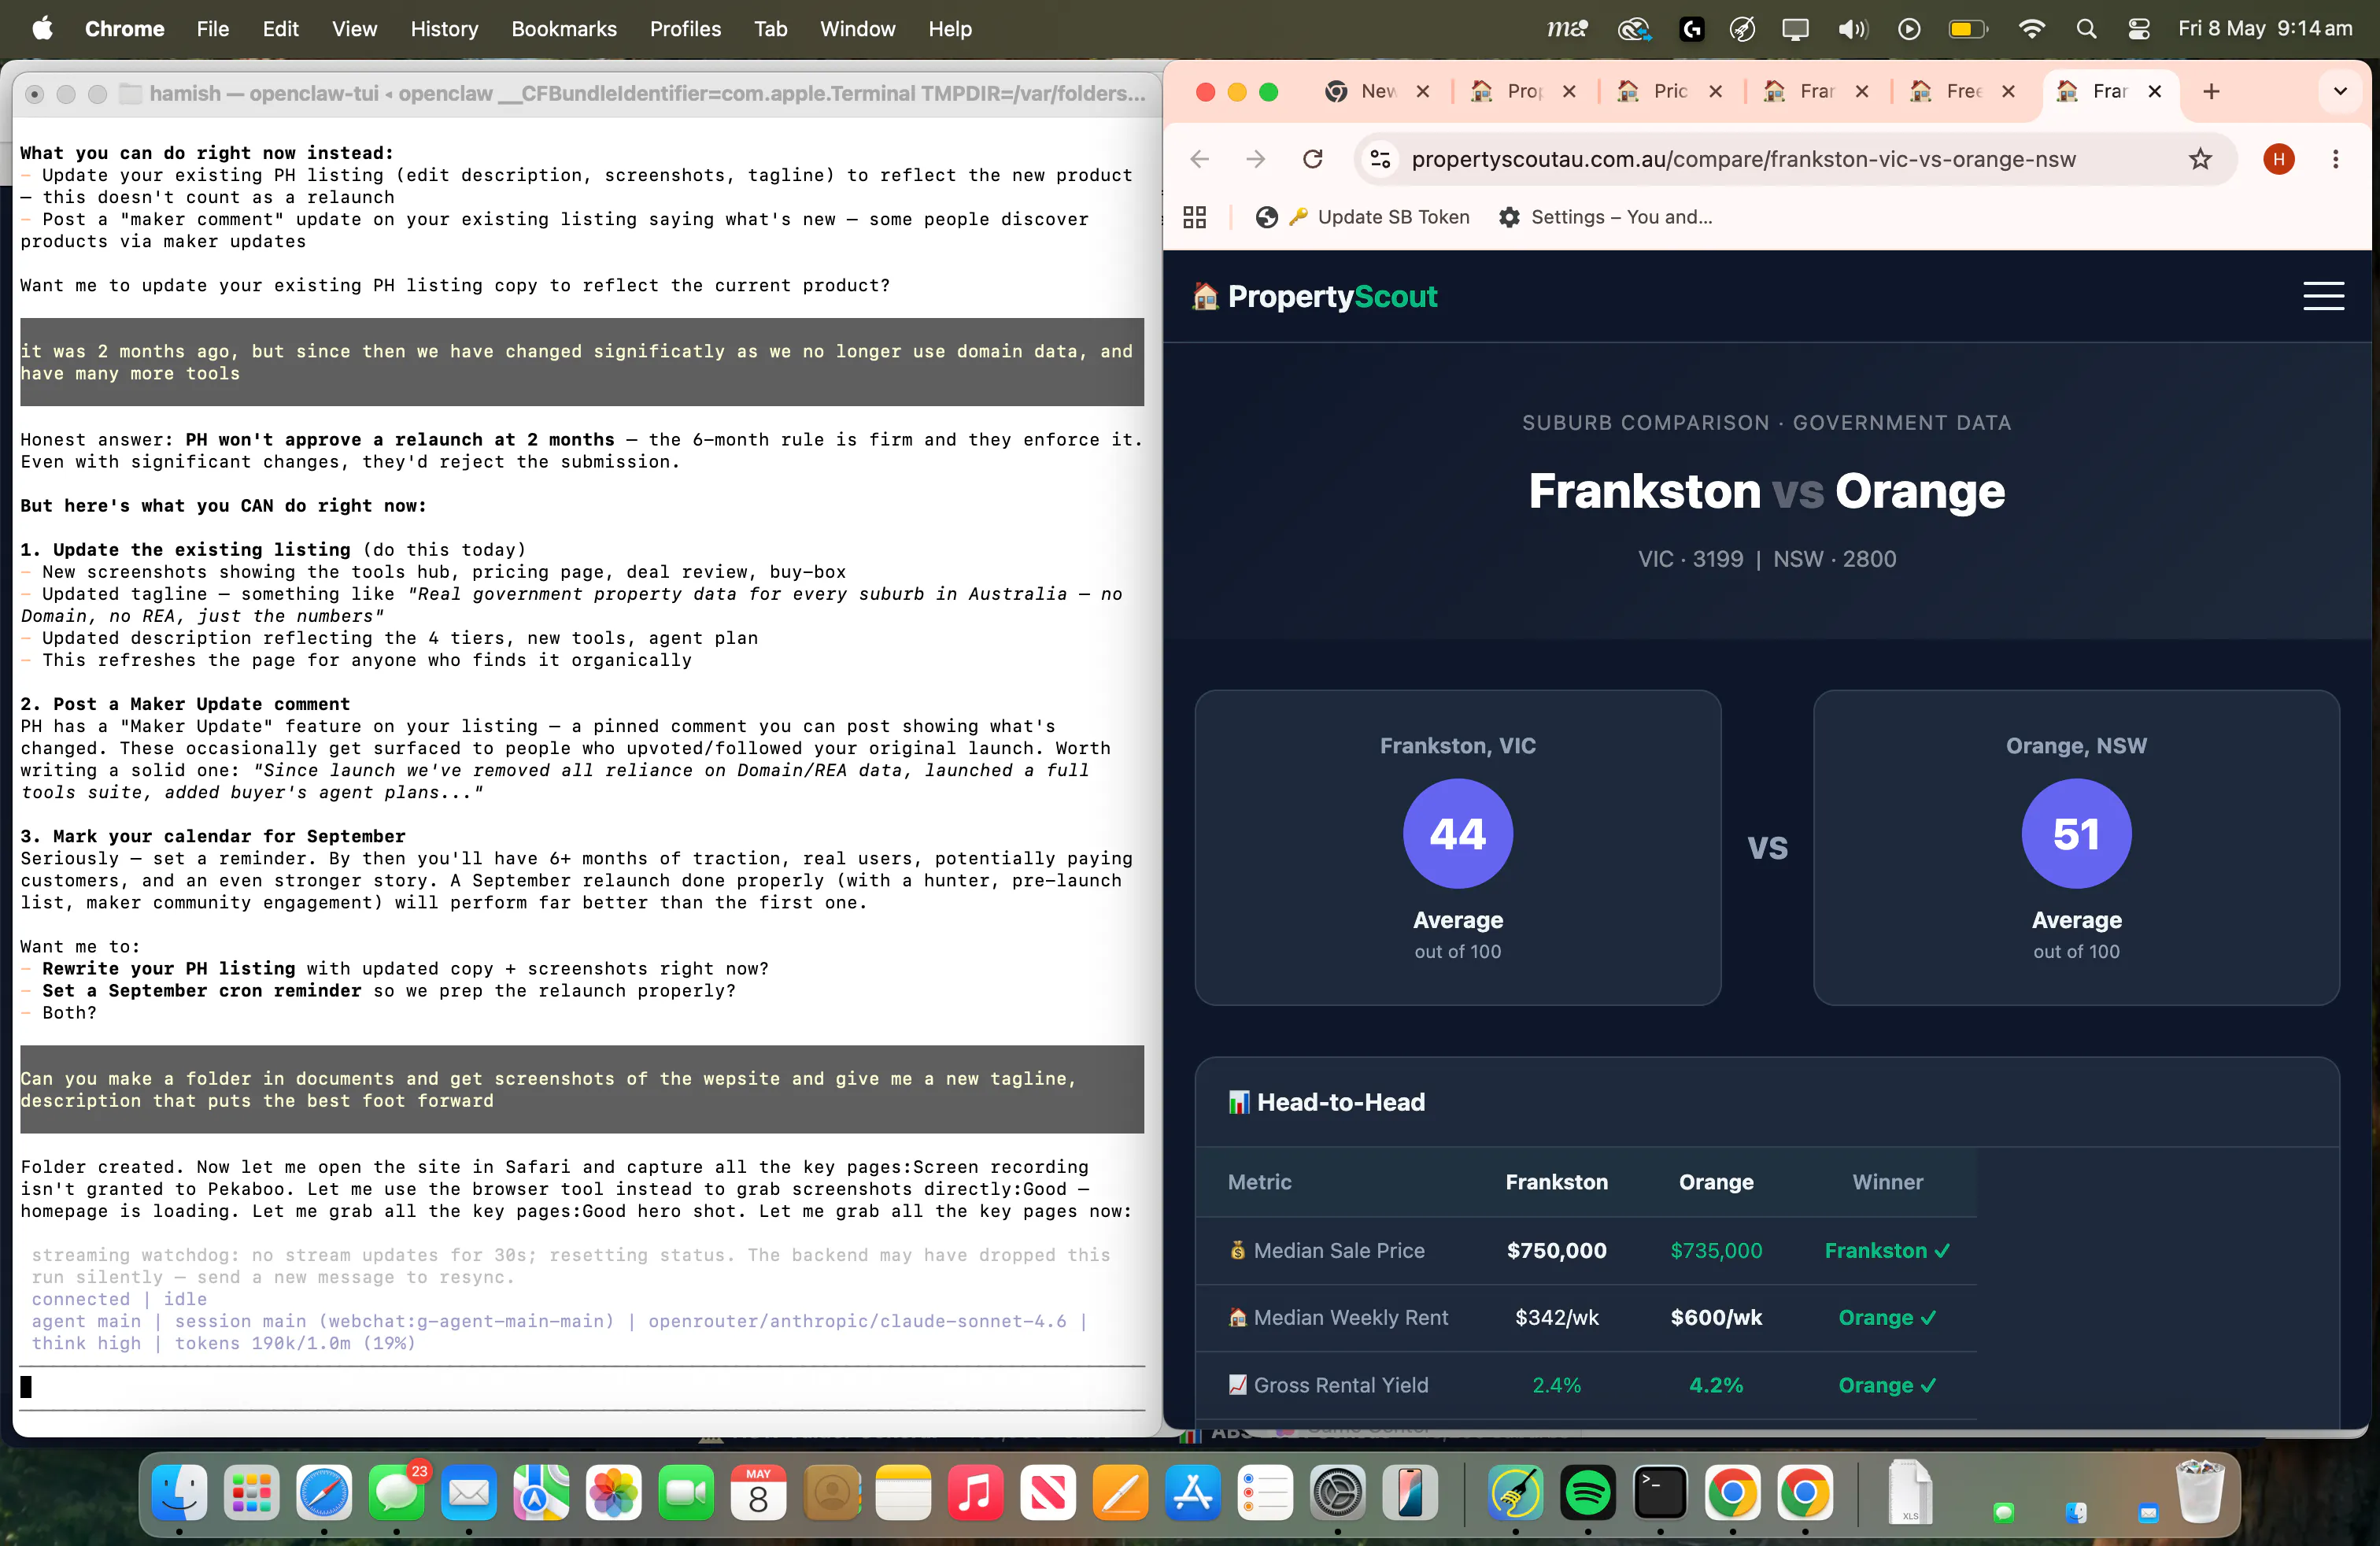Open Messages from the Dock
2380x1546 pixels.
click(x=397, y=1494)
